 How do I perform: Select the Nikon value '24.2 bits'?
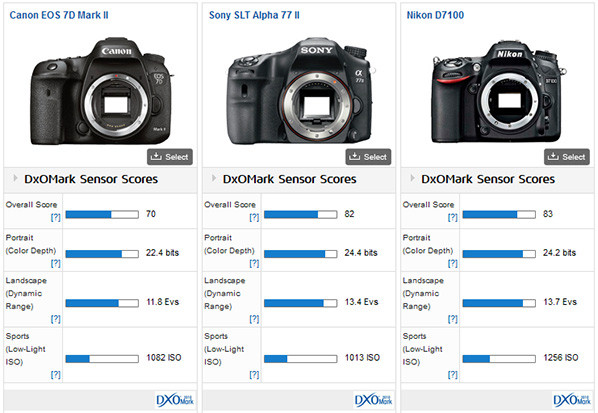tap(559, 253)
